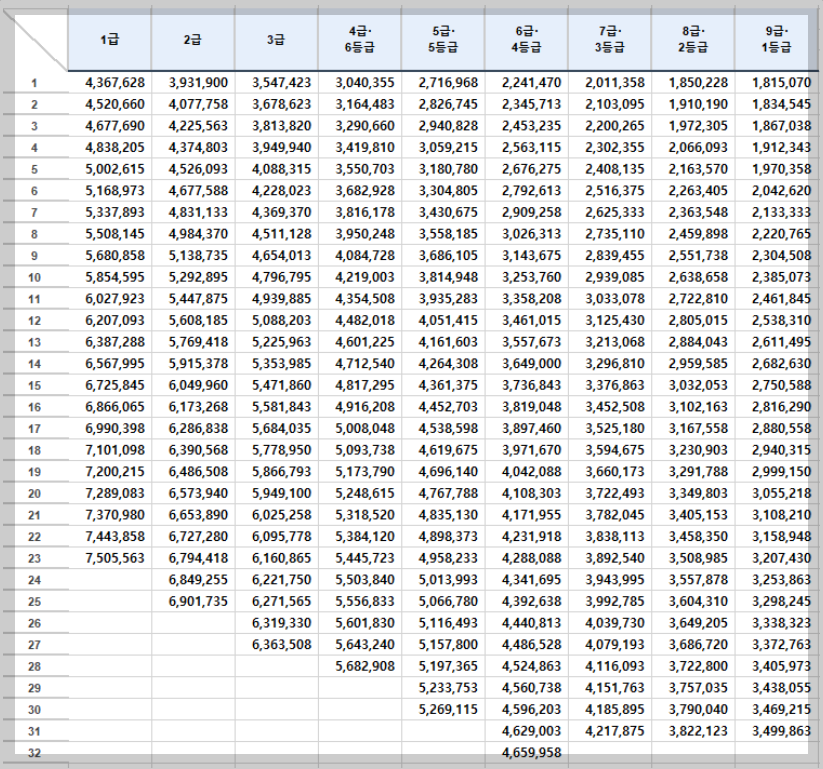This screenshot has width=823, height=769.
Task: Select row label 28
Action: [x=34, y=667]
